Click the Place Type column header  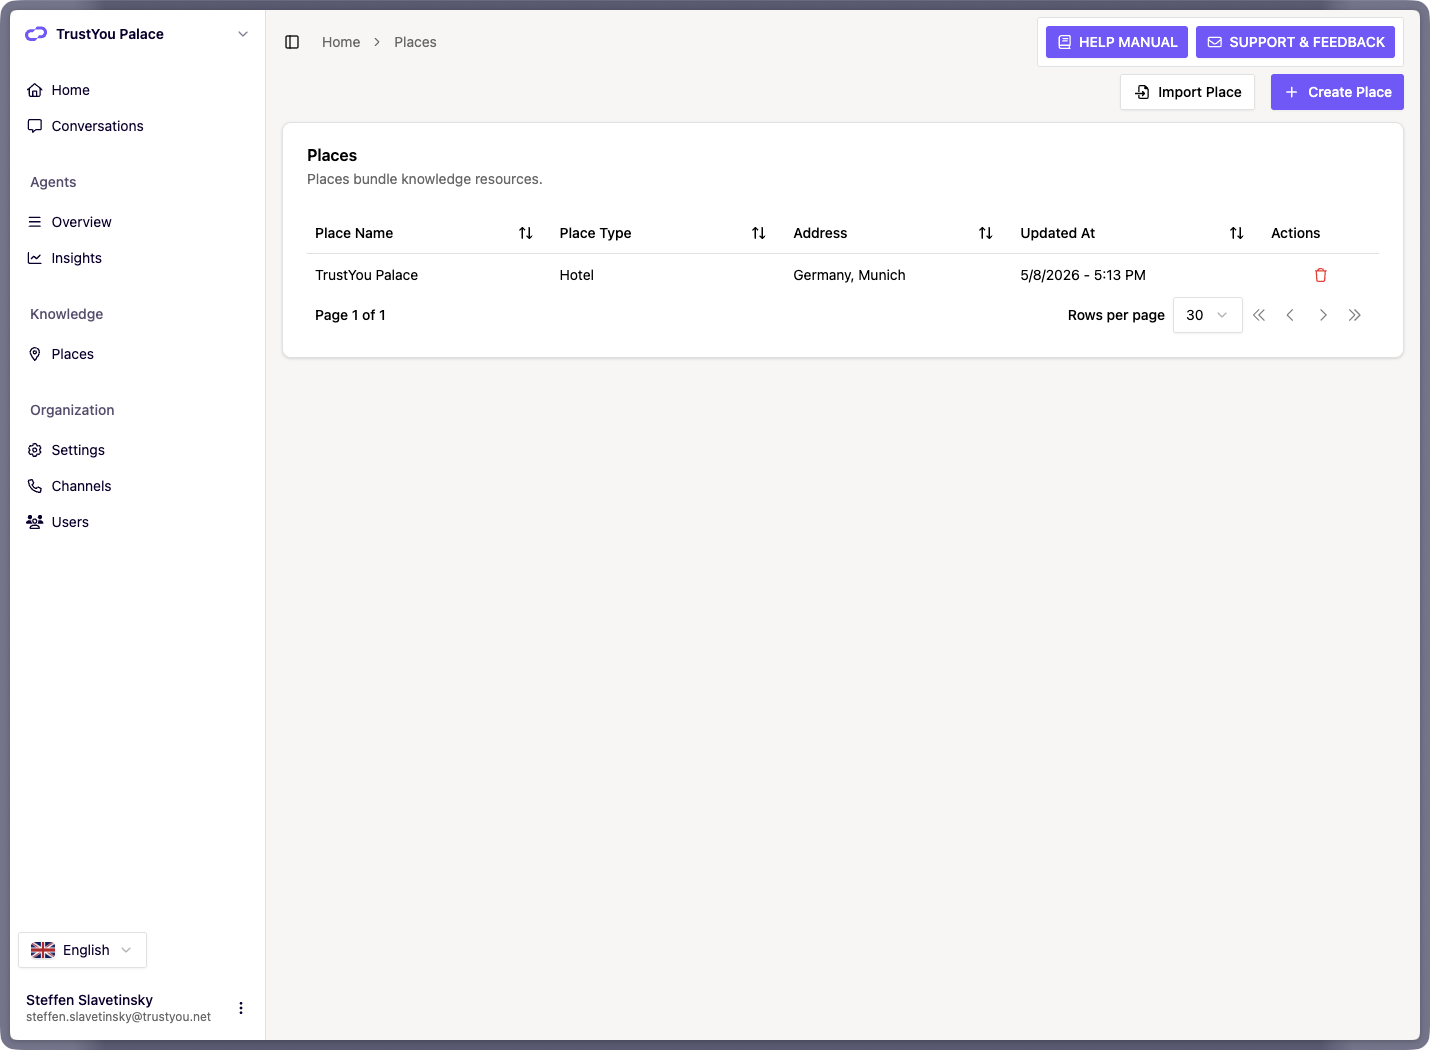pyautogui.click(x=595, y=233)
